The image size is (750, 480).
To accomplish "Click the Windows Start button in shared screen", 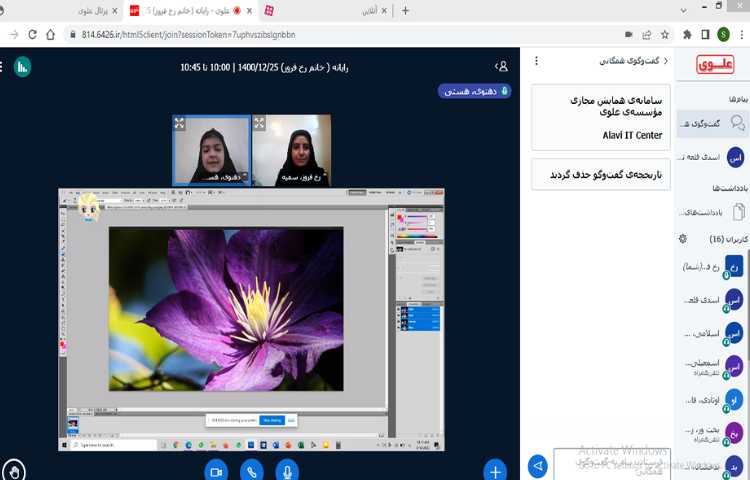I will tap(64, 445).
